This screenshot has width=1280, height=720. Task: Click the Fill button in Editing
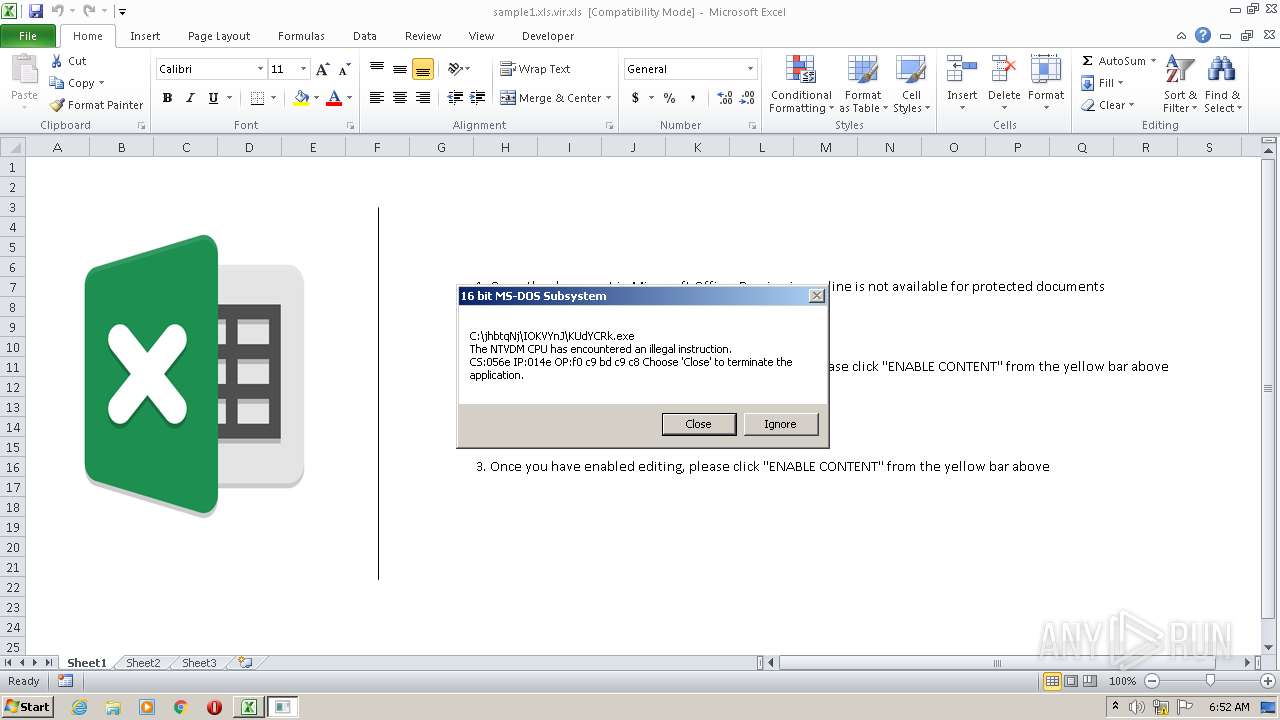pos(1103,83)
